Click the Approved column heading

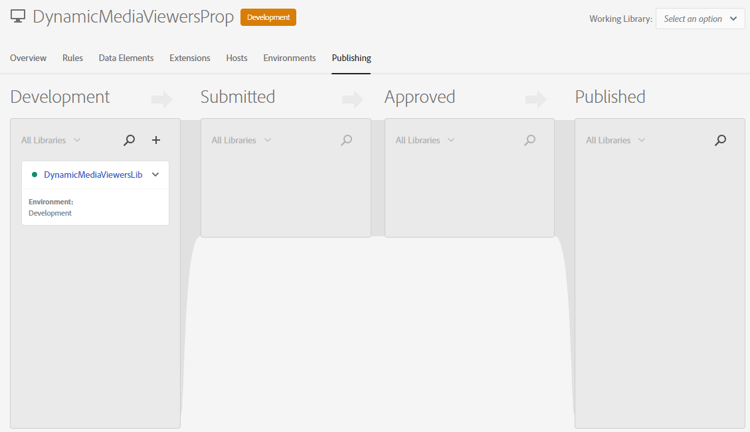point(420,97)
